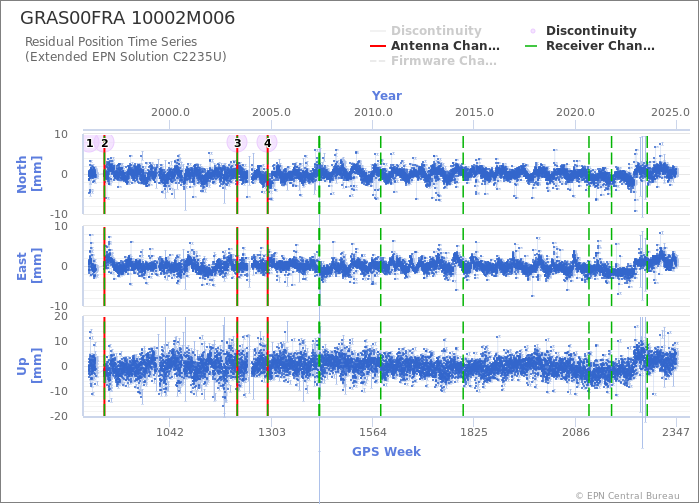This screenshot has width=700, height=504.
Task: Click the 2000.0 year tick label
Action: click(170, 112)
